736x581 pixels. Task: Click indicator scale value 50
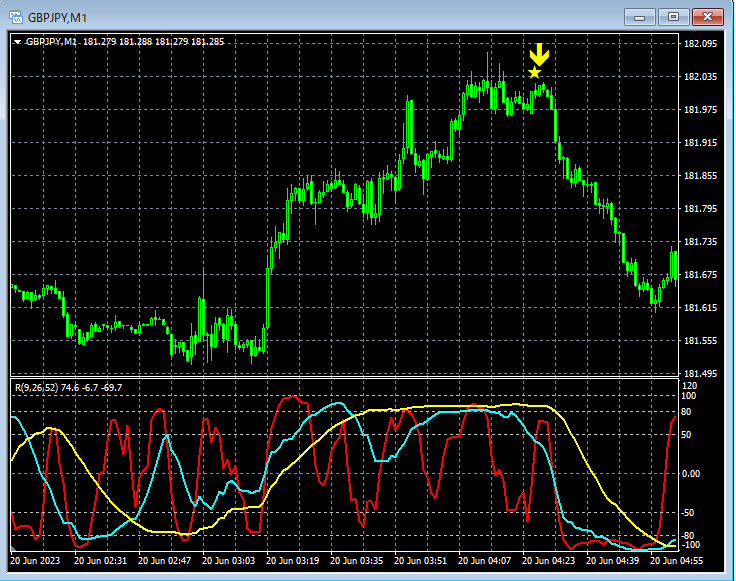(686, 435)
